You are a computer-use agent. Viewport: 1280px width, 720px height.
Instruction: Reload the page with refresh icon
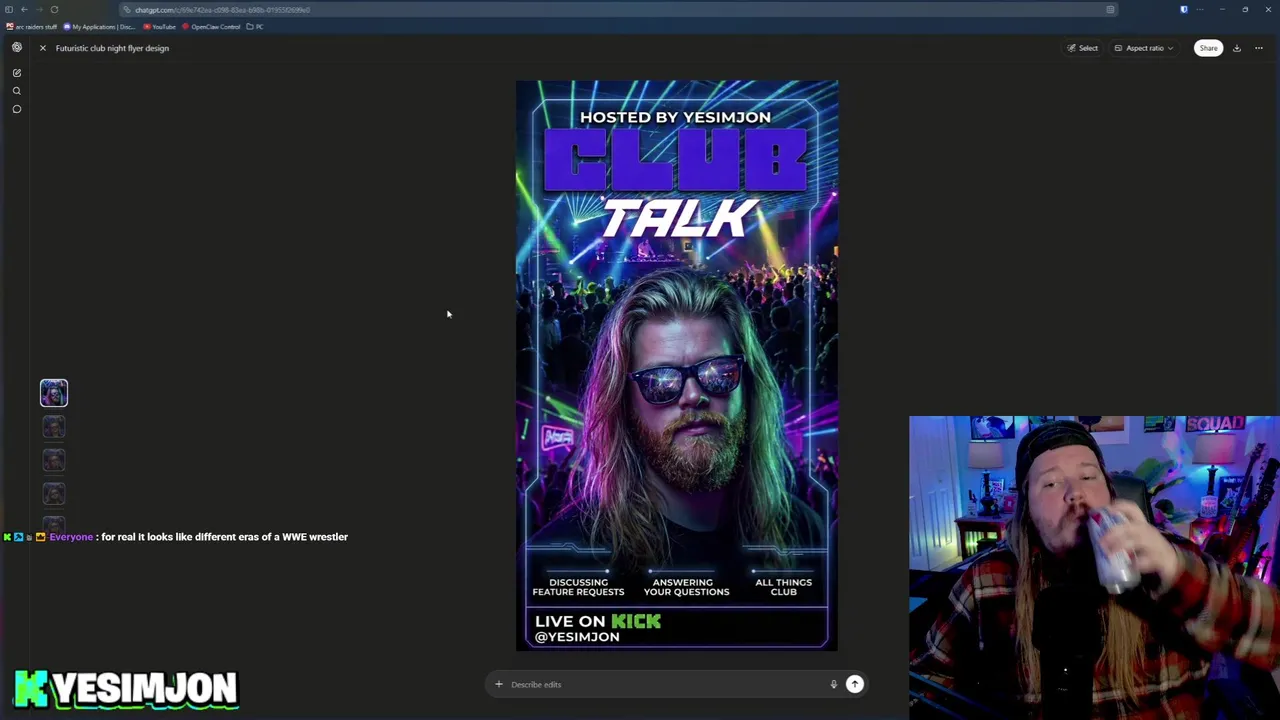coord(54,10)
